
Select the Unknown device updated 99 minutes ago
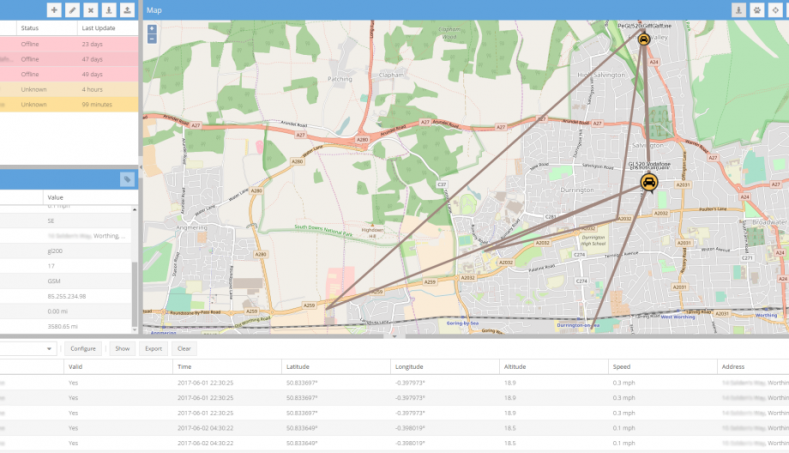click(69, 105)
